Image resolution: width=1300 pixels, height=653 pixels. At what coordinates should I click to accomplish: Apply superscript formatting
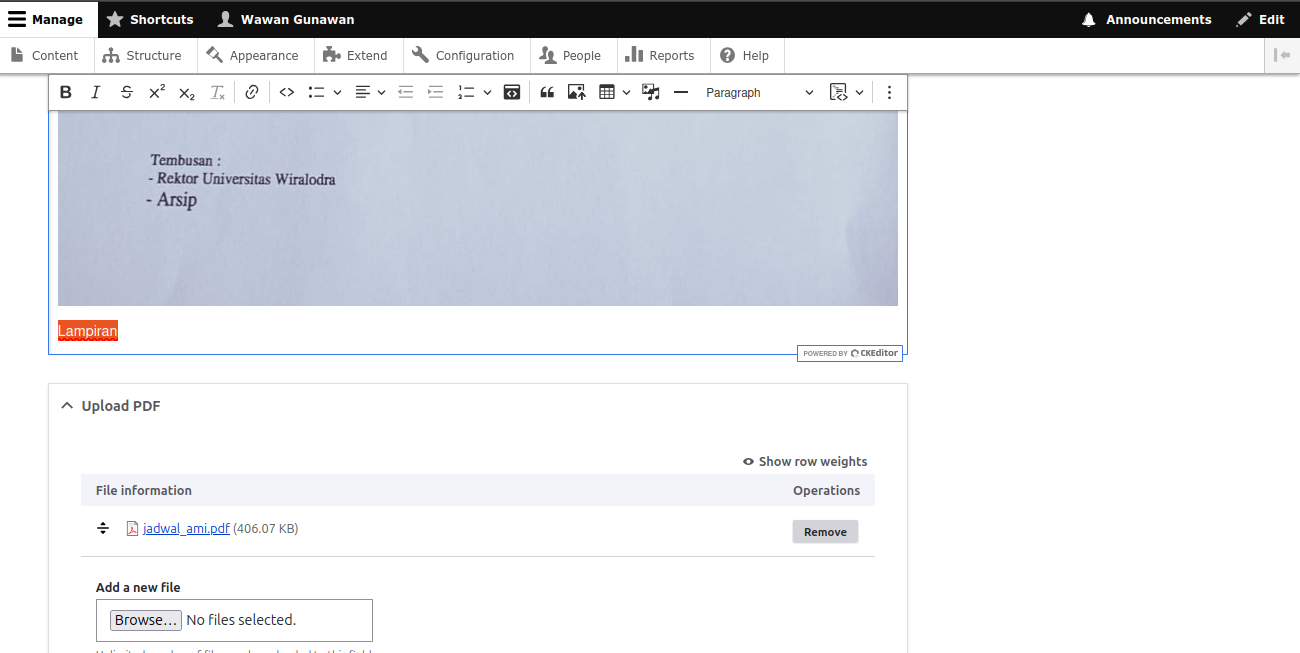pos(157,92)
